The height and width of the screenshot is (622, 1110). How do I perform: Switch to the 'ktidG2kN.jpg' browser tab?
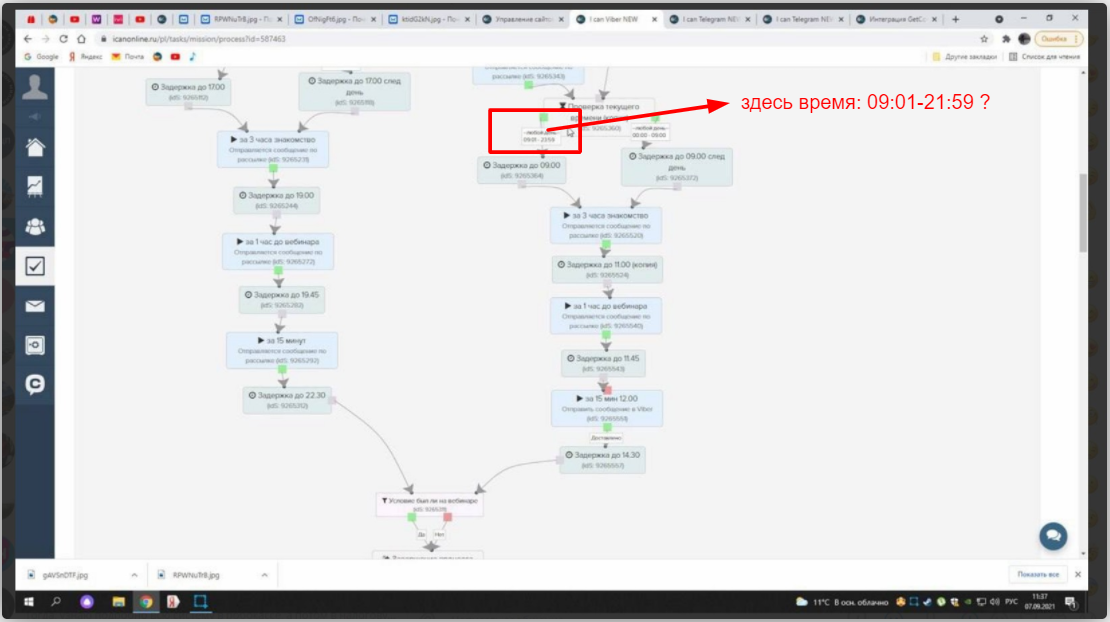coord(429,19)
